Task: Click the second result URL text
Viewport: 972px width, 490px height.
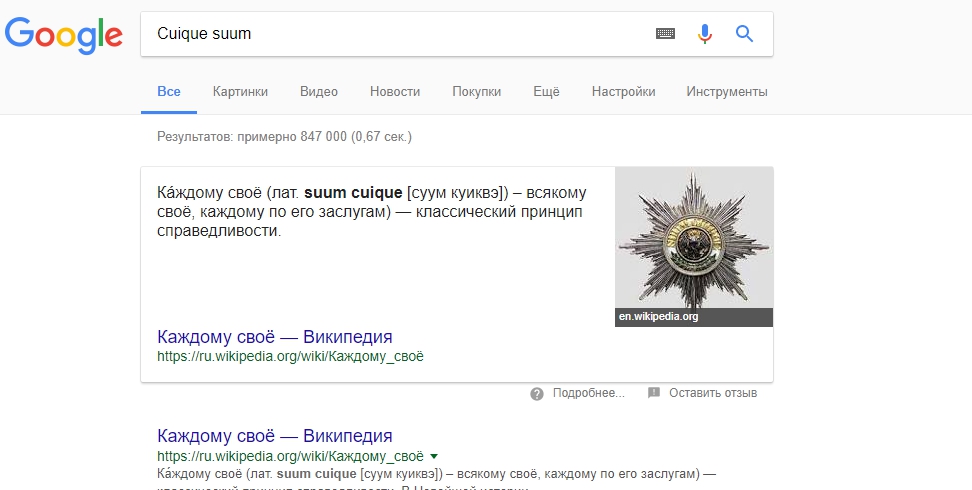Action: coord(290,457)
